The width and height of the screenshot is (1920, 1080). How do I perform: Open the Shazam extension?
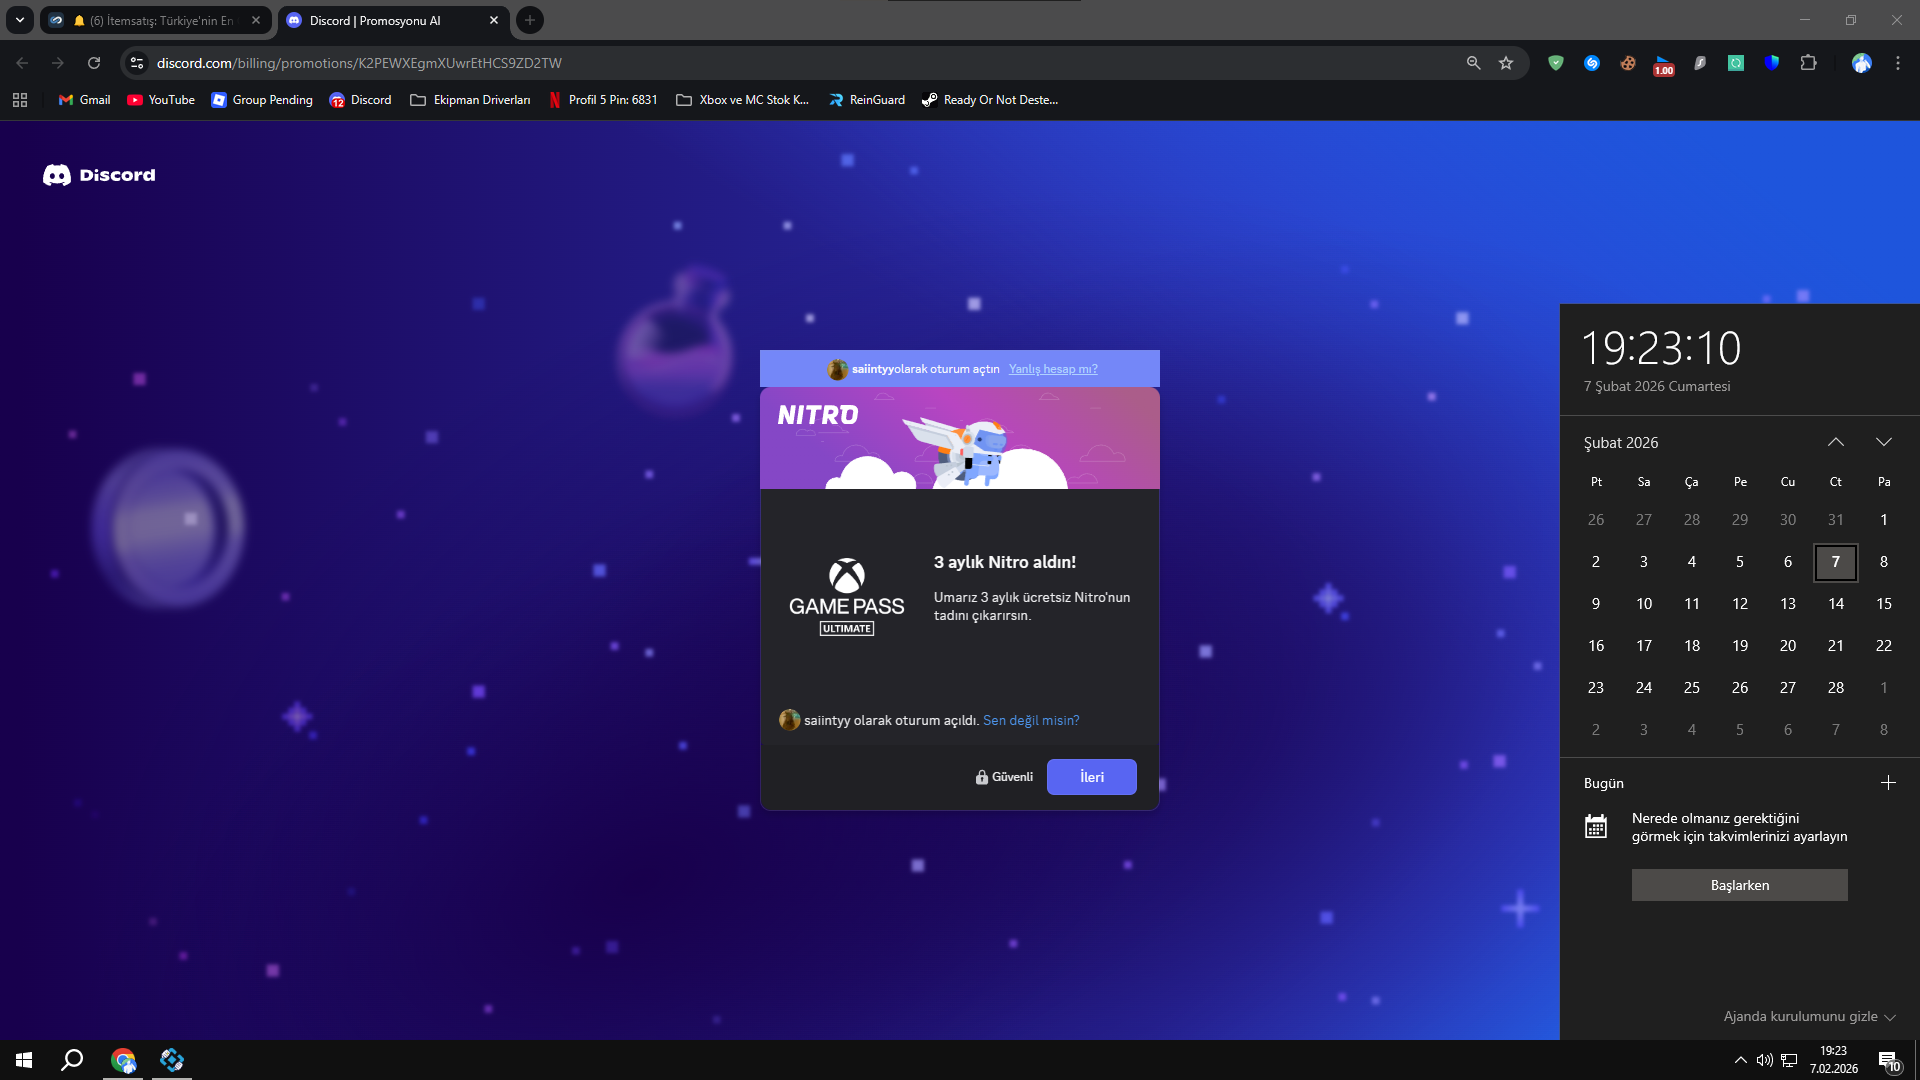[1592, 63]
